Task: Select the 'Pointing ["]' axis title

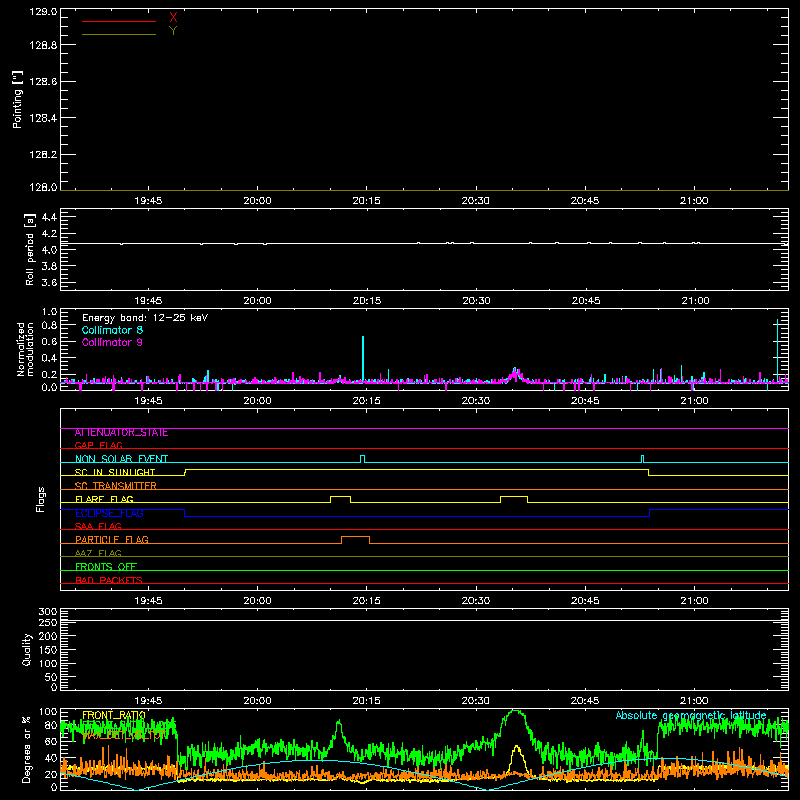Action: [x=17, y=100]
